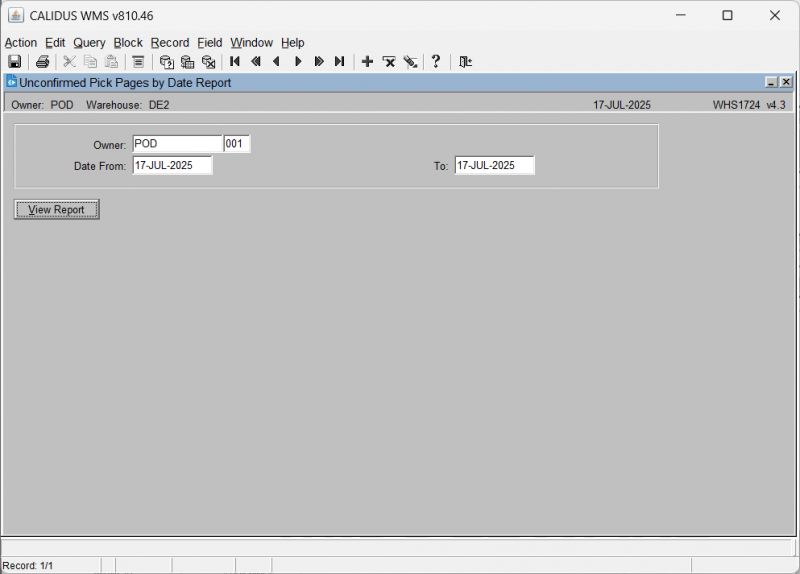Image resolution: width=800 pixels, height=574 pixels.
Task: Click the Delete Record icon
Action: coord(389,62)
